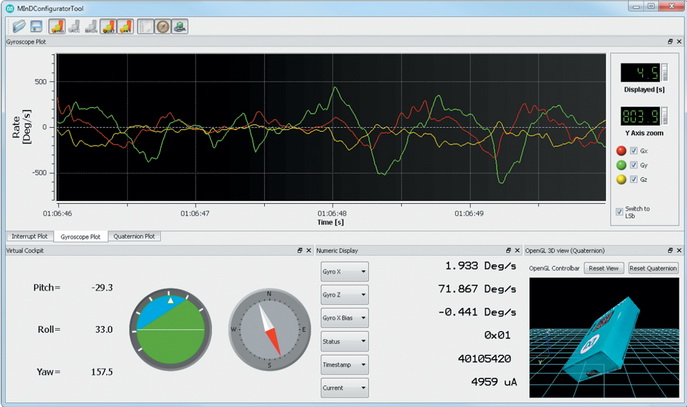
Task: Click the artificial horizon gauge
Action: pos(170,329)
